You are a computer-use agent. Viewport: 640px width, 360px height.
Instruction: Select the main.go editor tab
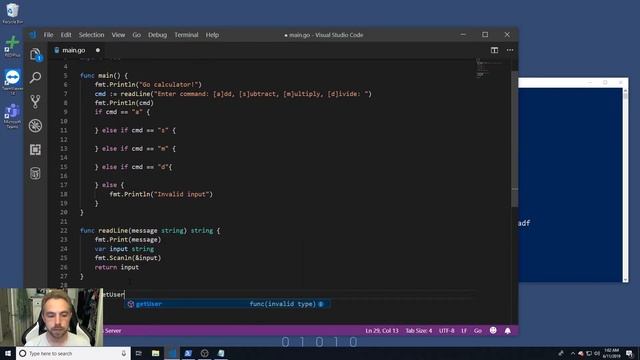click(x=77, y=50)
